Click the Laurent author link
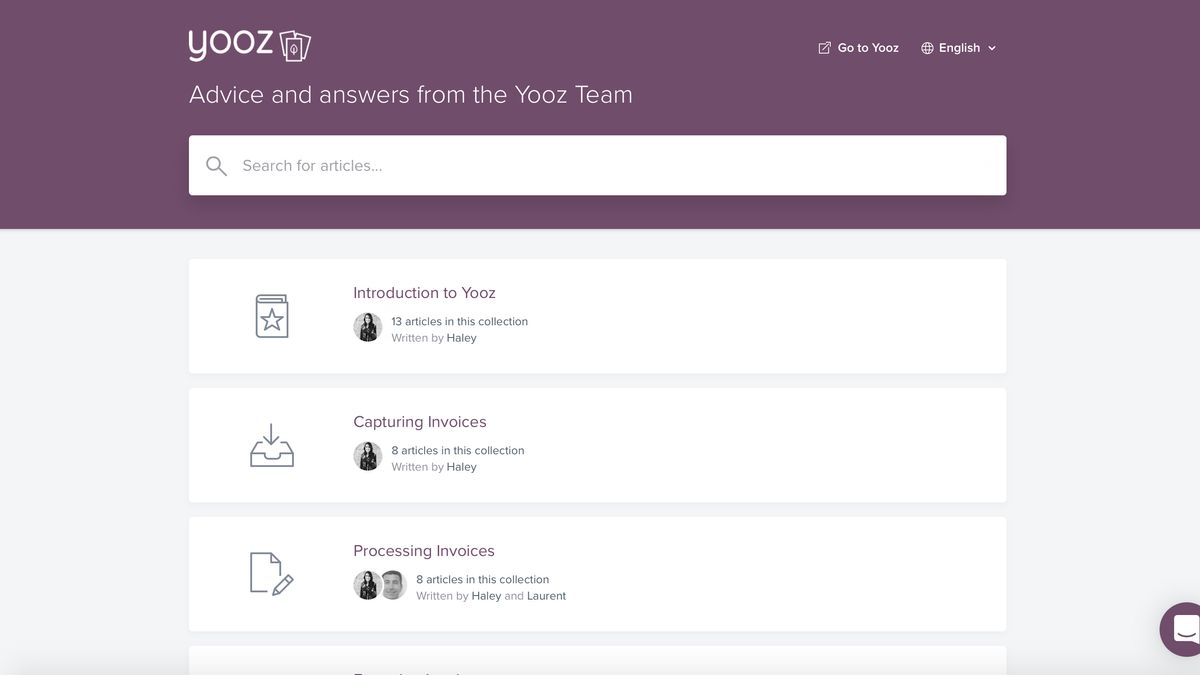The width and height of the screenshot is (1200, 675). tap(546, 595)
